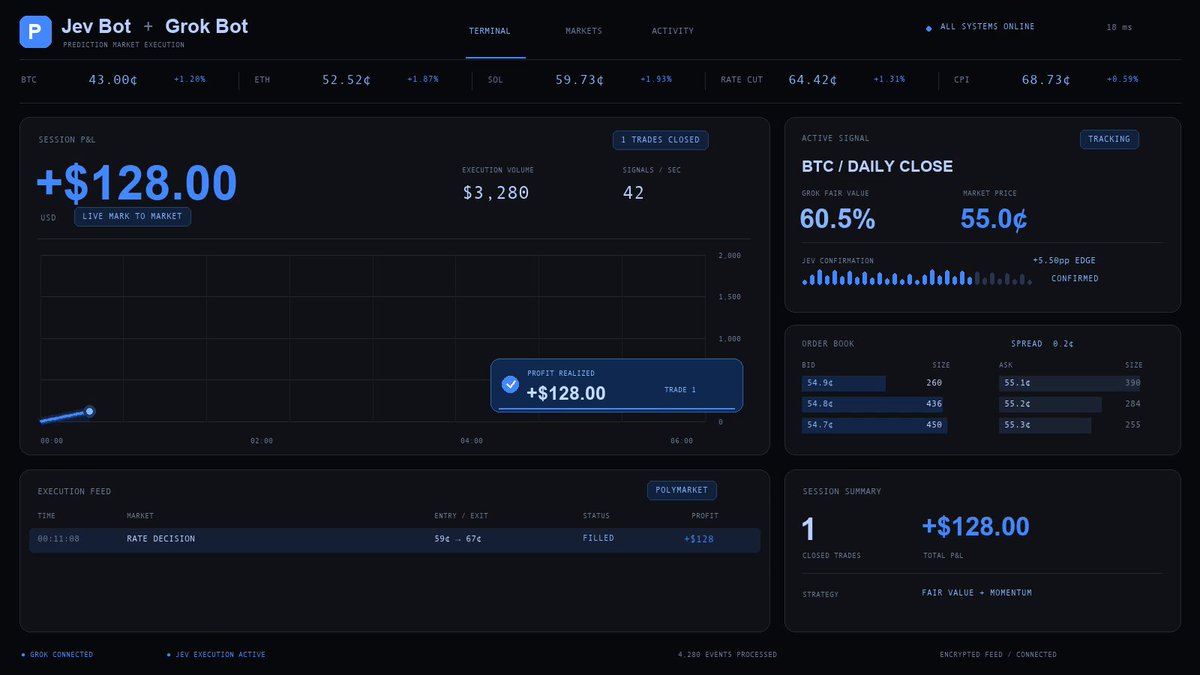The height and width of the screenshot is (675, 1200).
Task: Click the execution time 00:11:08
Action: click(x=59, y=539)
